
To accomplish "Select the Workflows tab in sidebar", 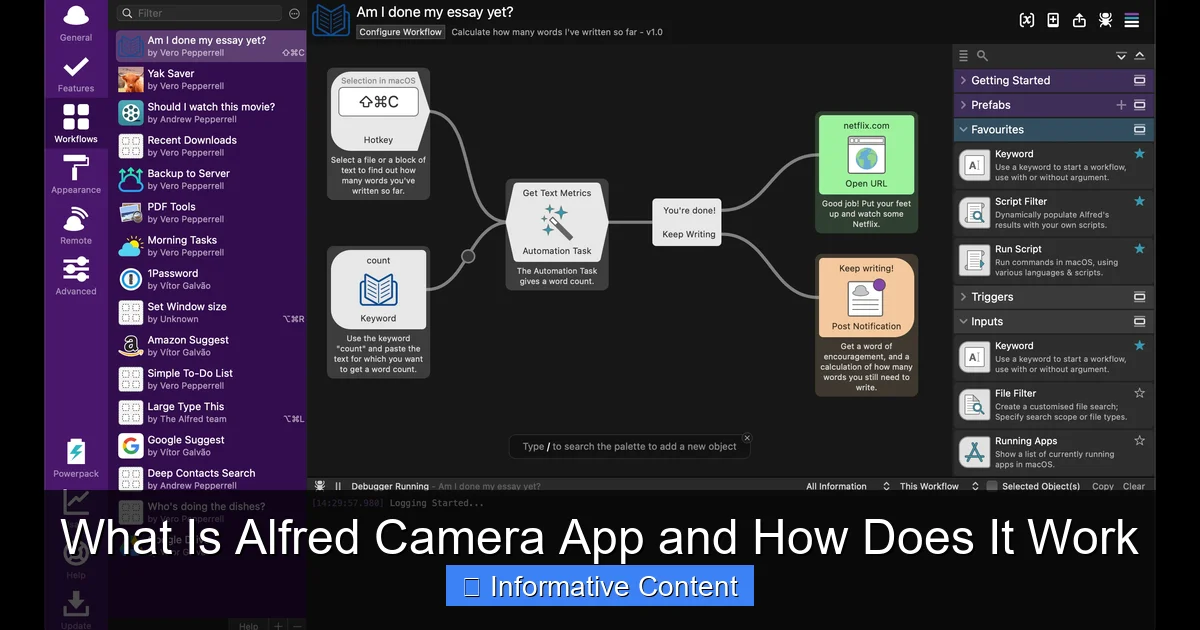I will tap(75, 122).
